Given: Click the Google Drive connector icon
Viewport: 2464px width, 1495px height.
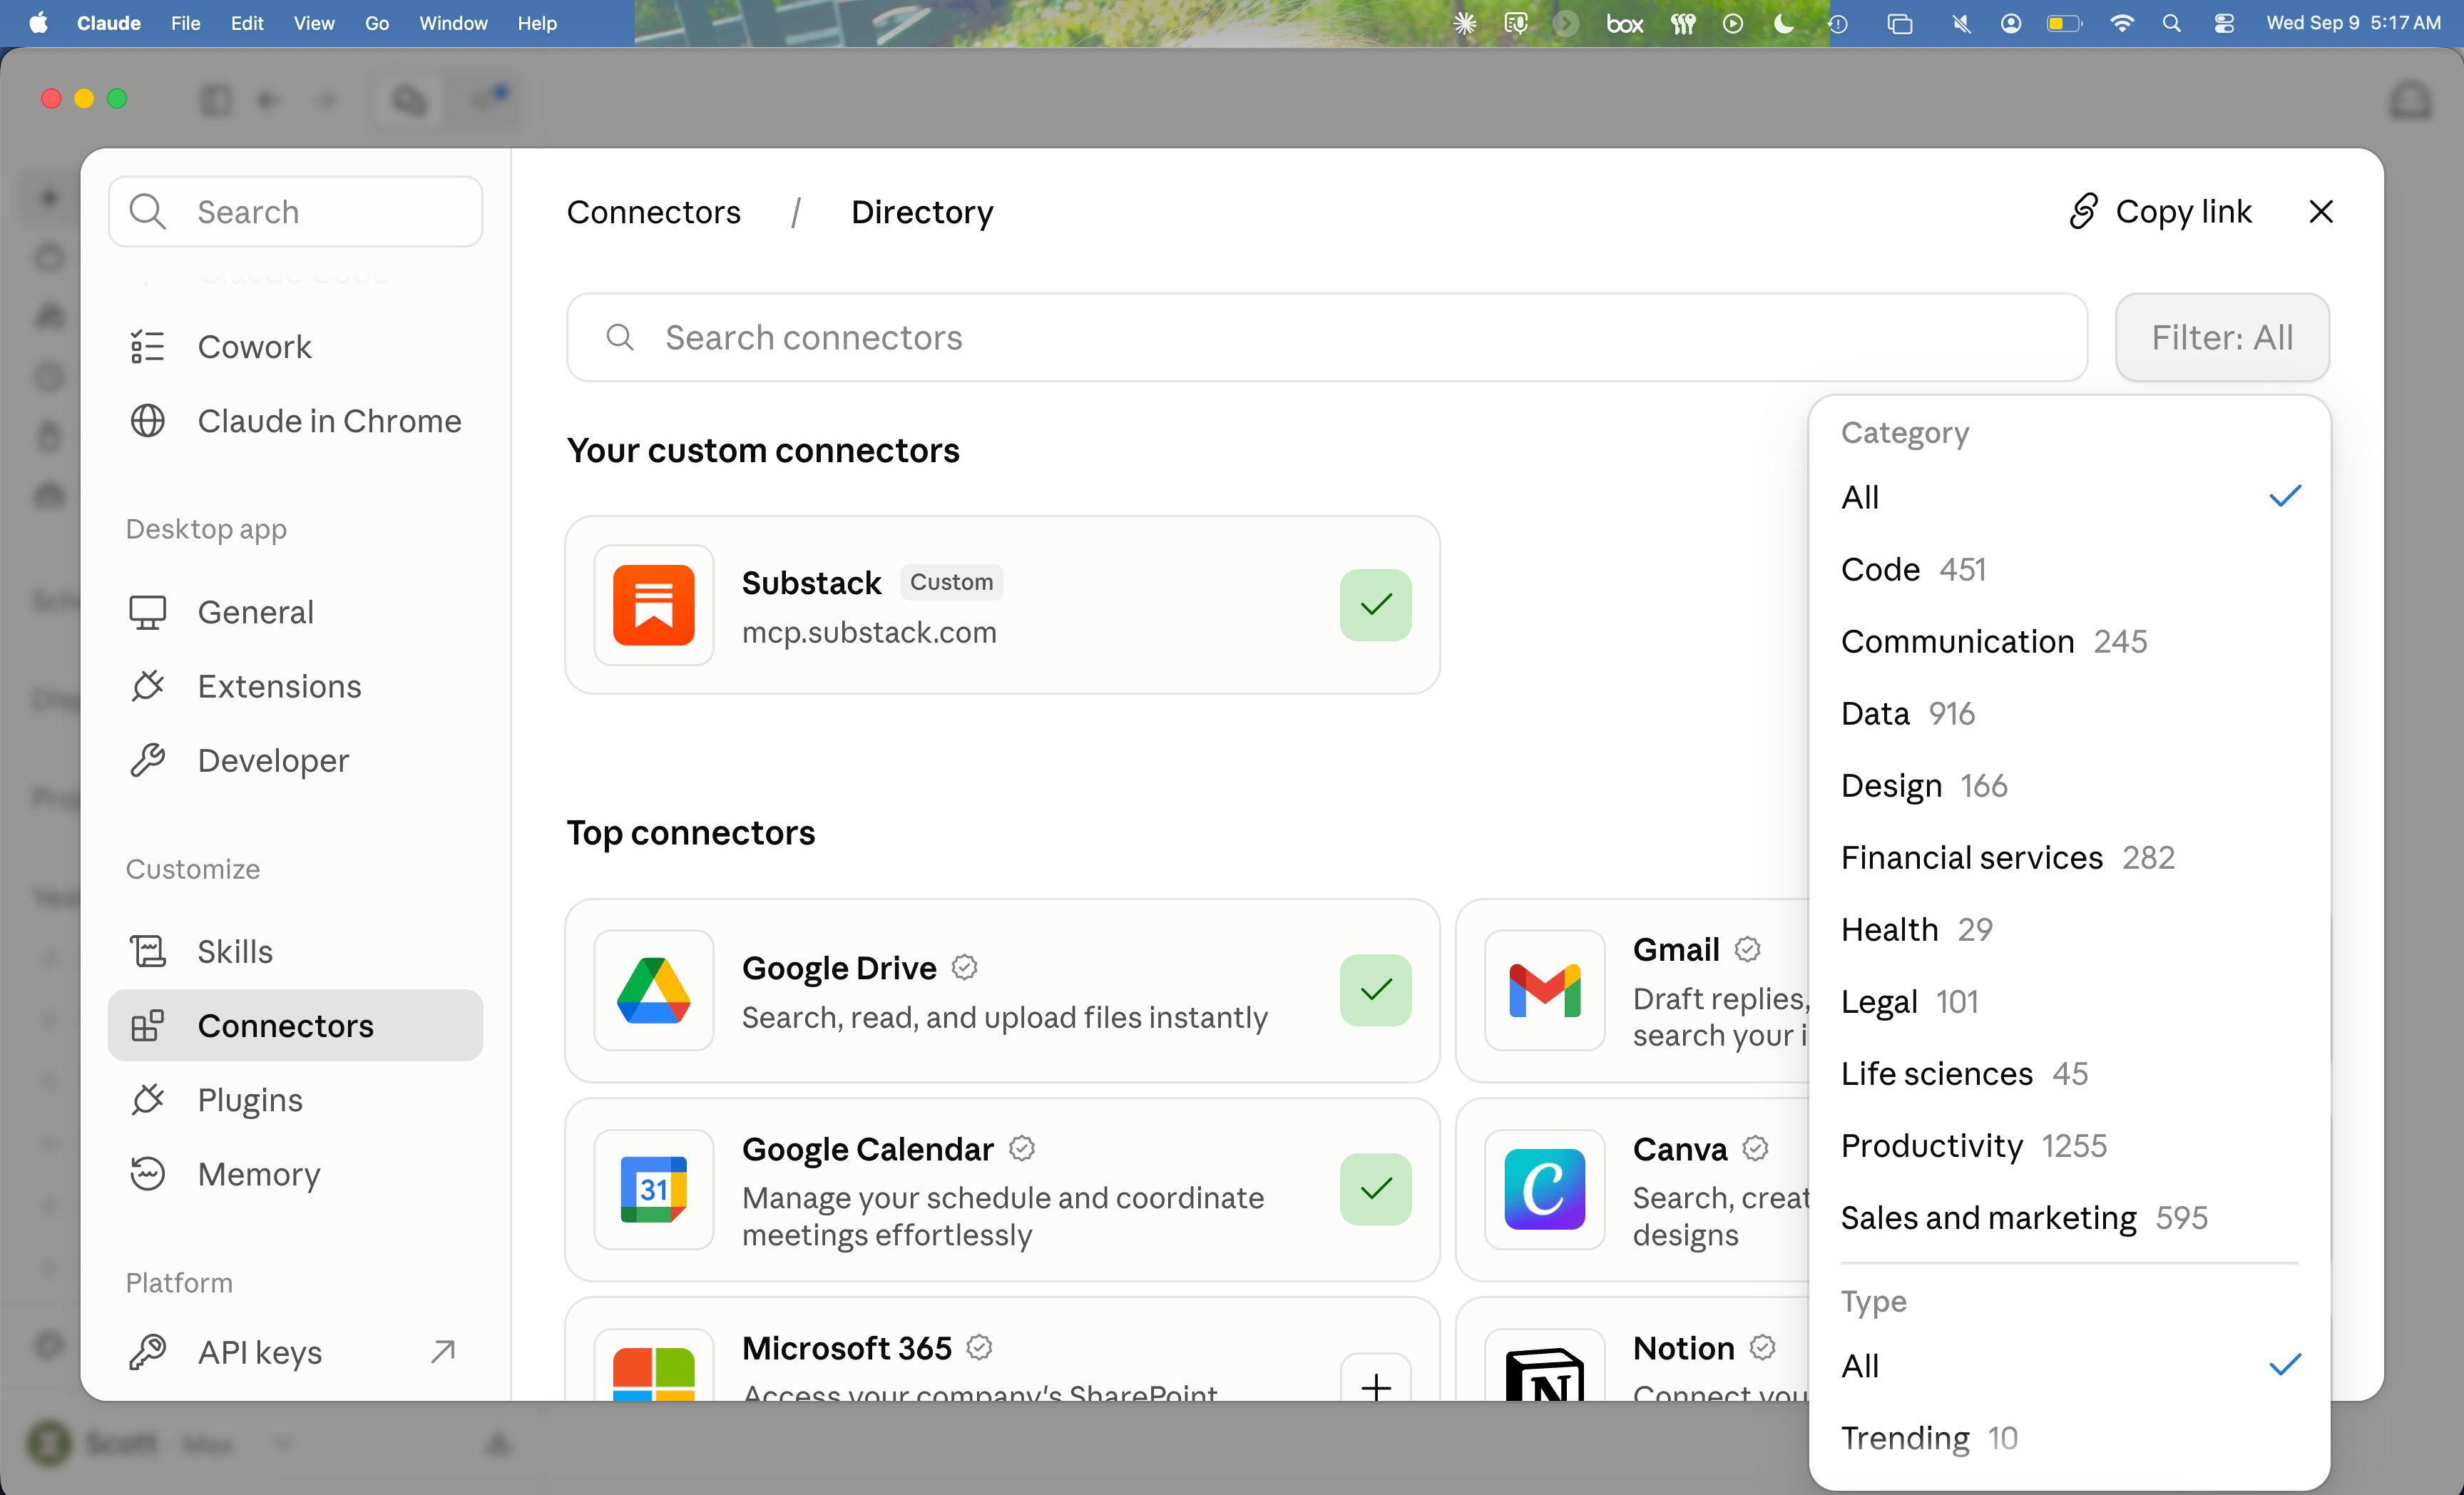Looking at the screenshot, I should (654, 990).
